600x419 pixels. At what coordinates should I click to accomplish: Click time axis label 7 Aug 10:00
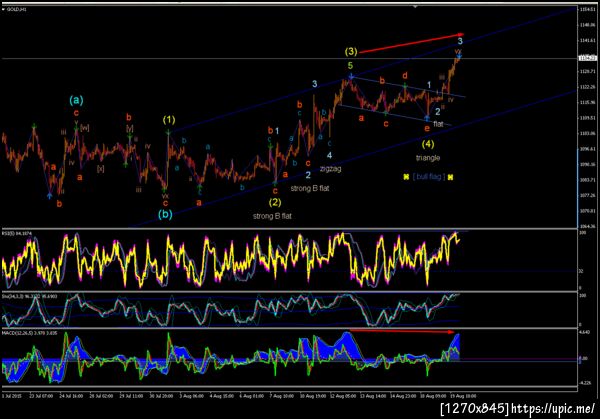pos(282,396)
